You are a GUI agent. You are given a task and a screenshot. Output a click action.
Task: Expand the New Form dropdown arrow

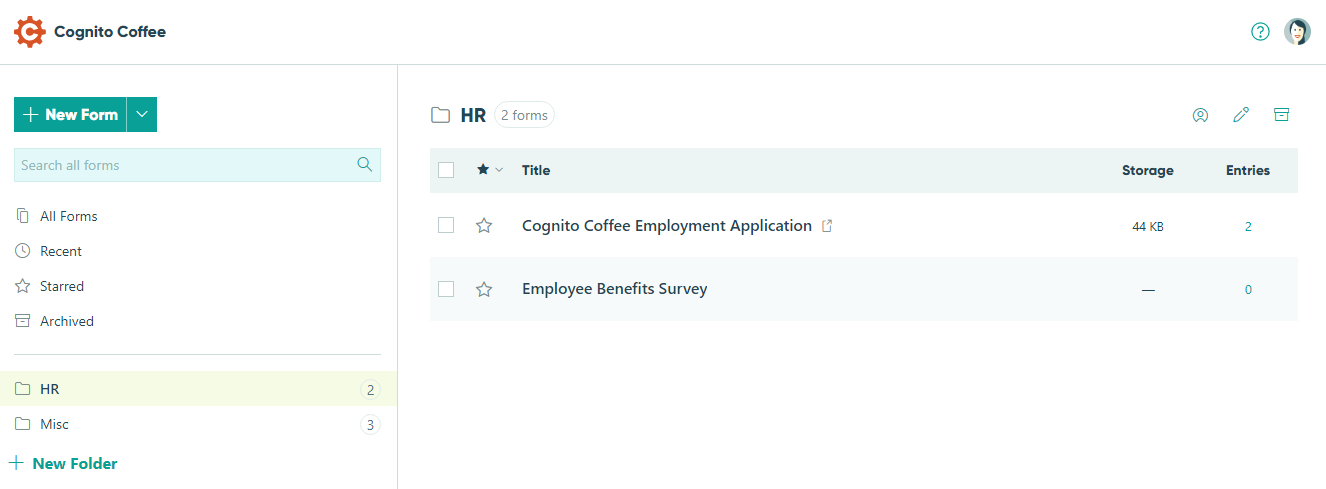tap(142, 115)
